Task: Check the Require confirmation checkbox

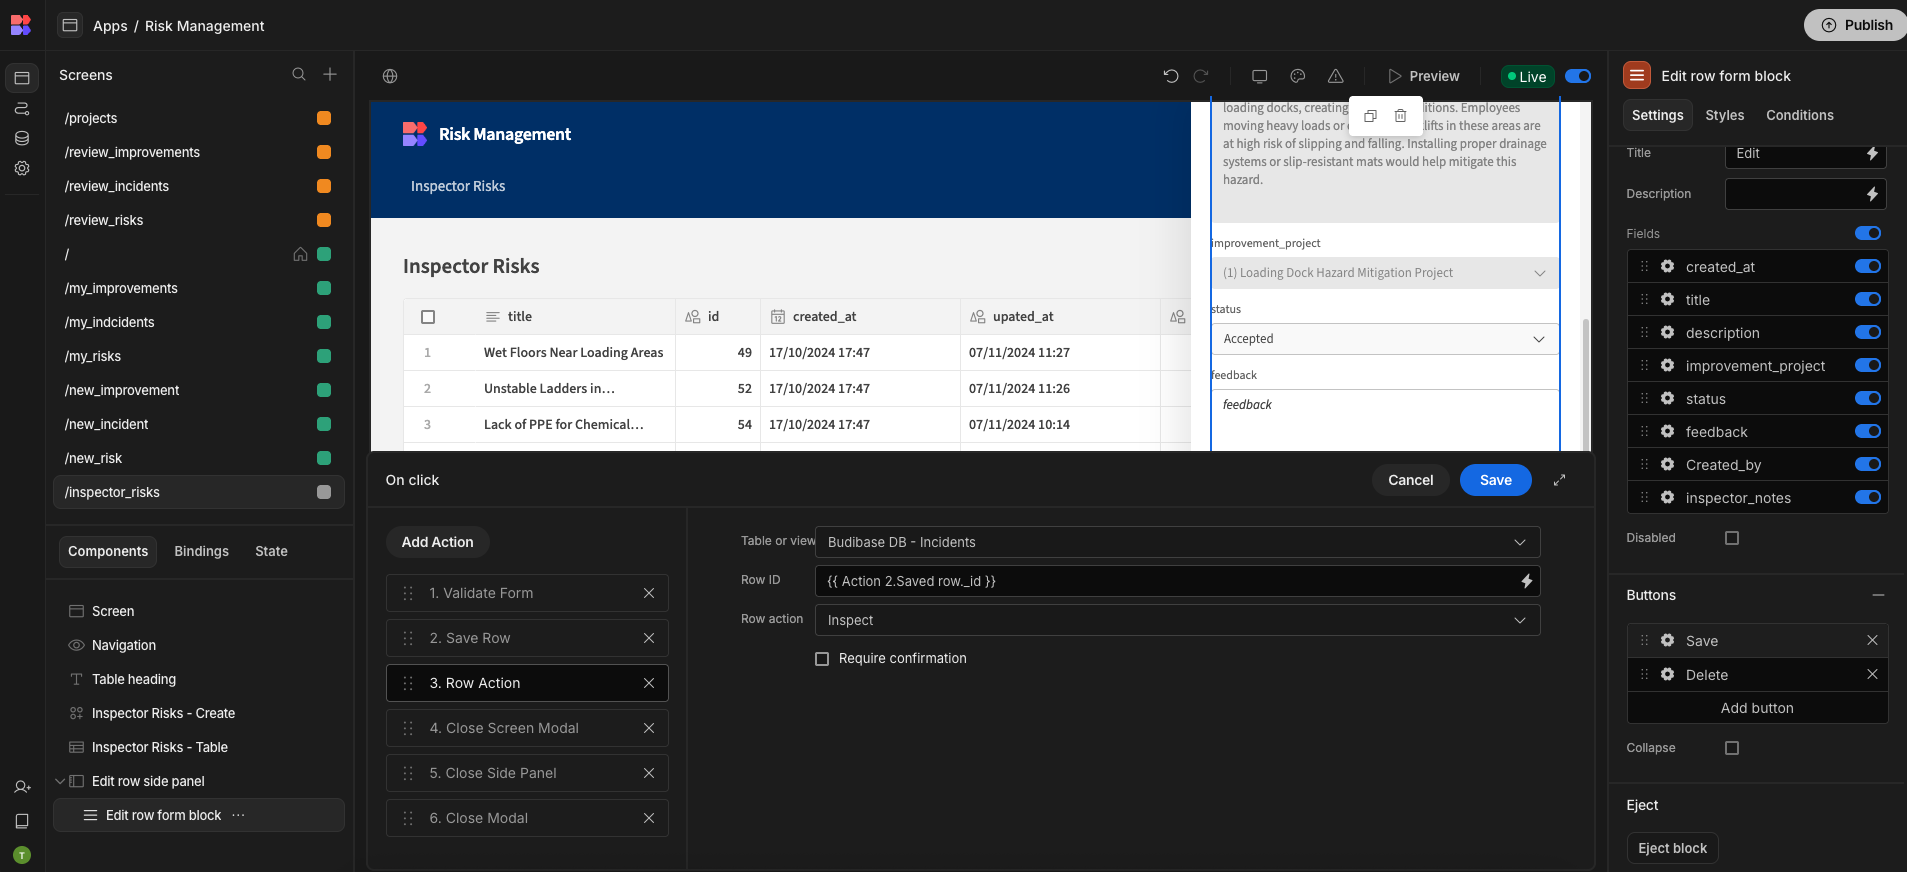Action: [822, 659]
